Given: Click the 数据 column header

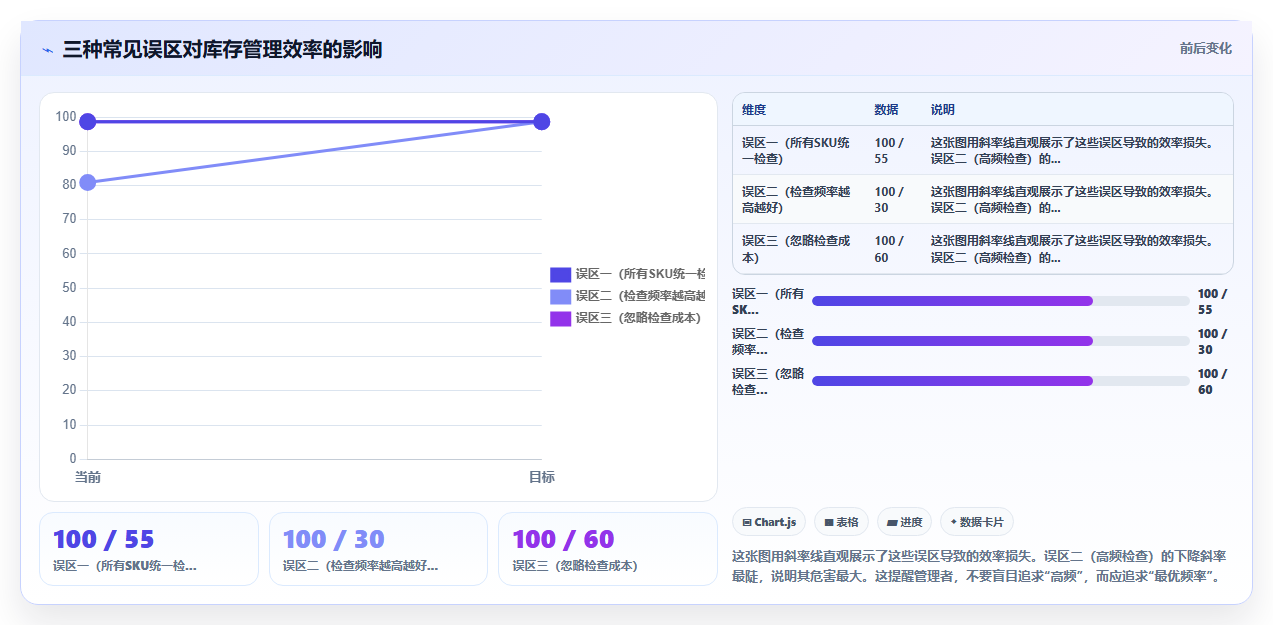Looking at the screenshot, I should click(886, 109).
